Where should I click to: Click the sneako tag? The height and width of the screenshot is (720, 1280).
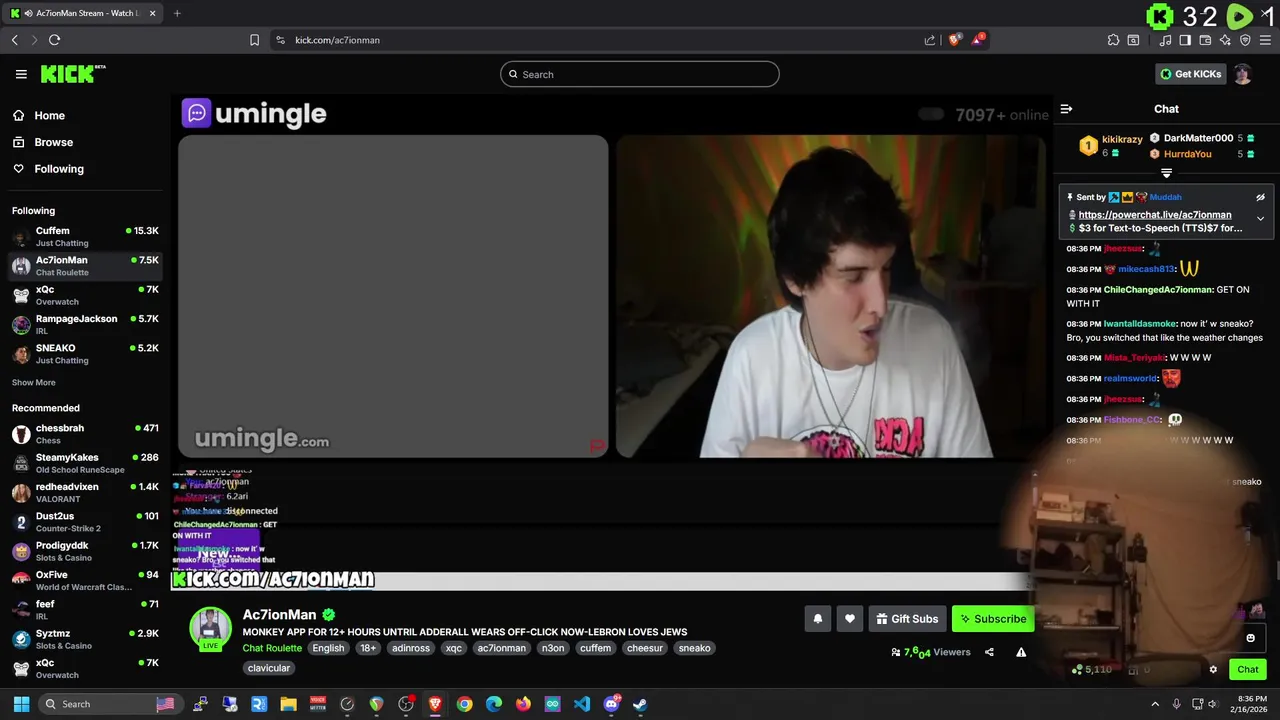695,648
